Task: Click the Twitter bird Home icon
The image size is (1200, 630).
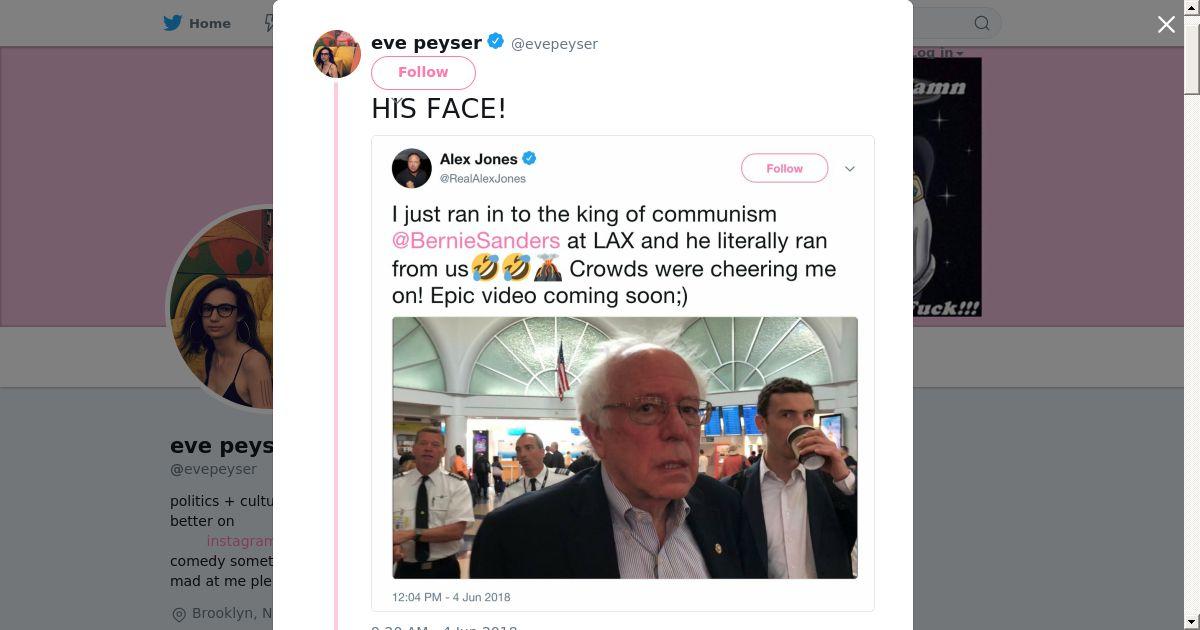Action: [173, 23]
